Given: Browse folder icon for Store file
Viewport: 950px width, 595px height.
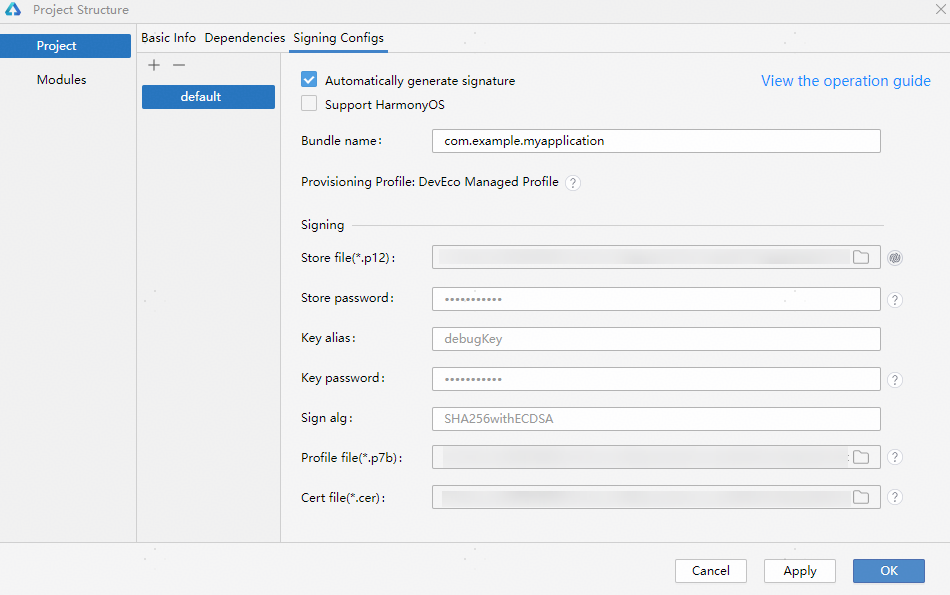Looking at the screenshot, I should tap(860, 258).
